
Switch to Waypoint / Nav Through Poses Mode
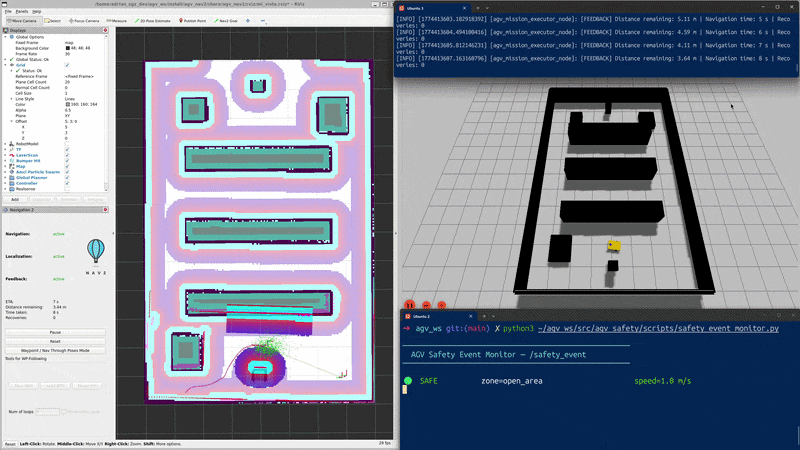pyautogui.click(x=55, y=351)
